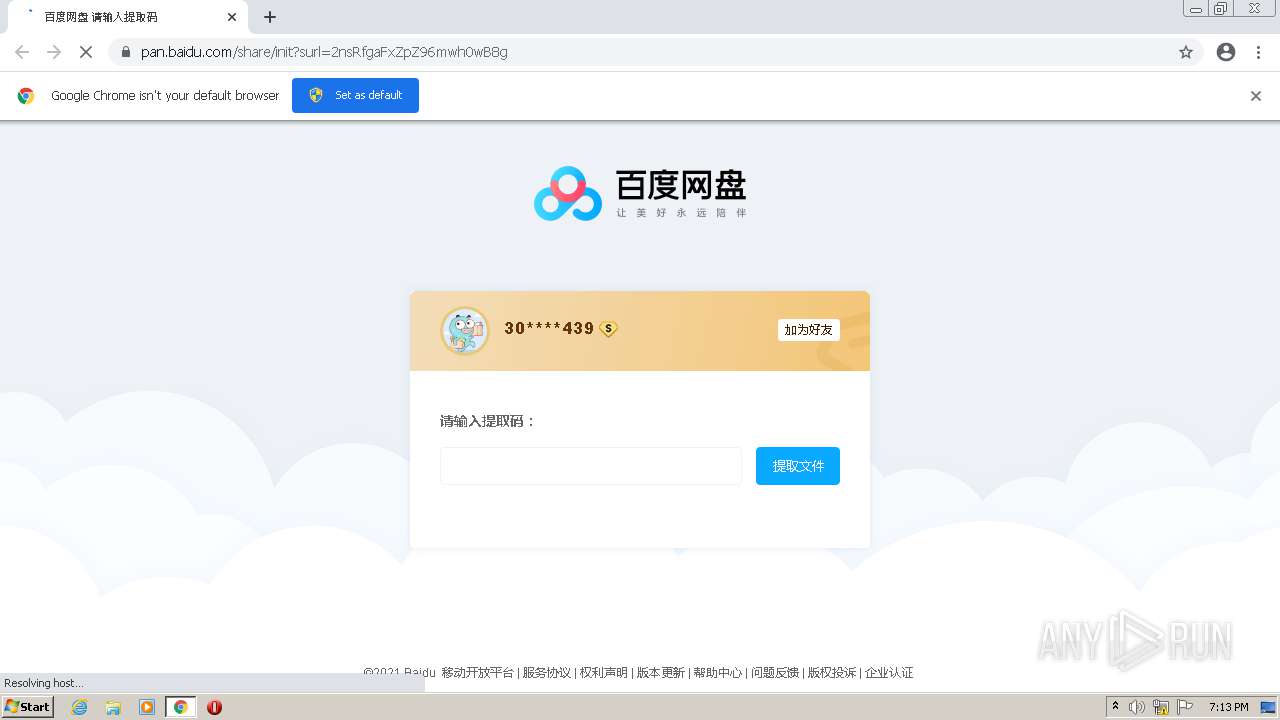This screenshot has height=720, width=1280.
Task: Open File Explorer from taskbar
Action: click(113, 707)
